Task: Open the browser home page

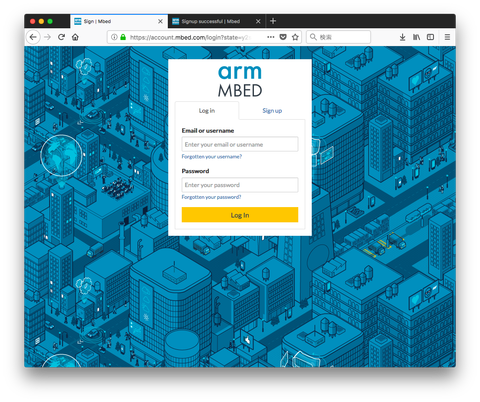Action: [75, 37]
